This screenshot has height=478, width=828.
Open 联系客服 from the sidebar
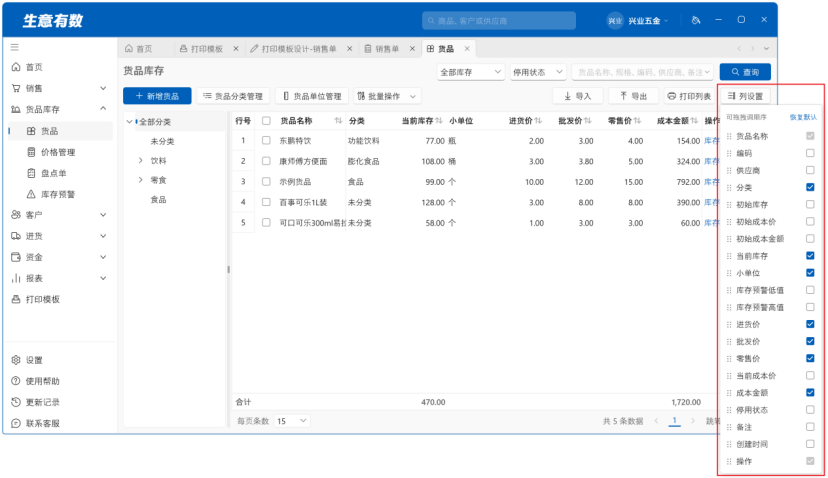(43, 424)
